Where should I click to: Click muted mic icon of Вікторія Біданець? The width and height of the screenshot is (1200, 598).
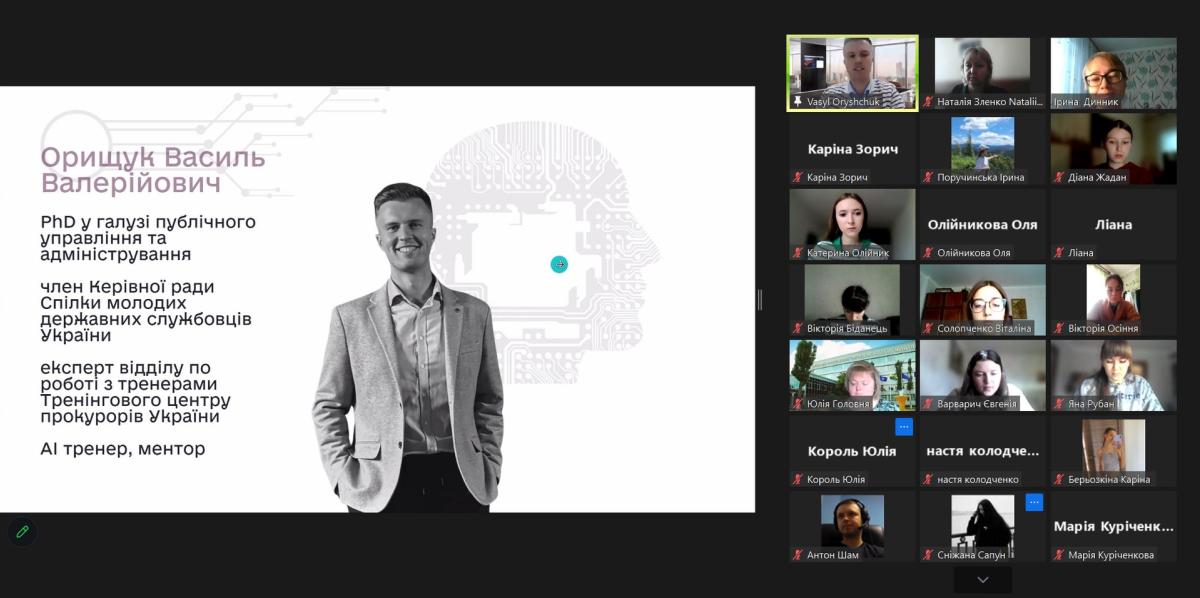(797, 328)
